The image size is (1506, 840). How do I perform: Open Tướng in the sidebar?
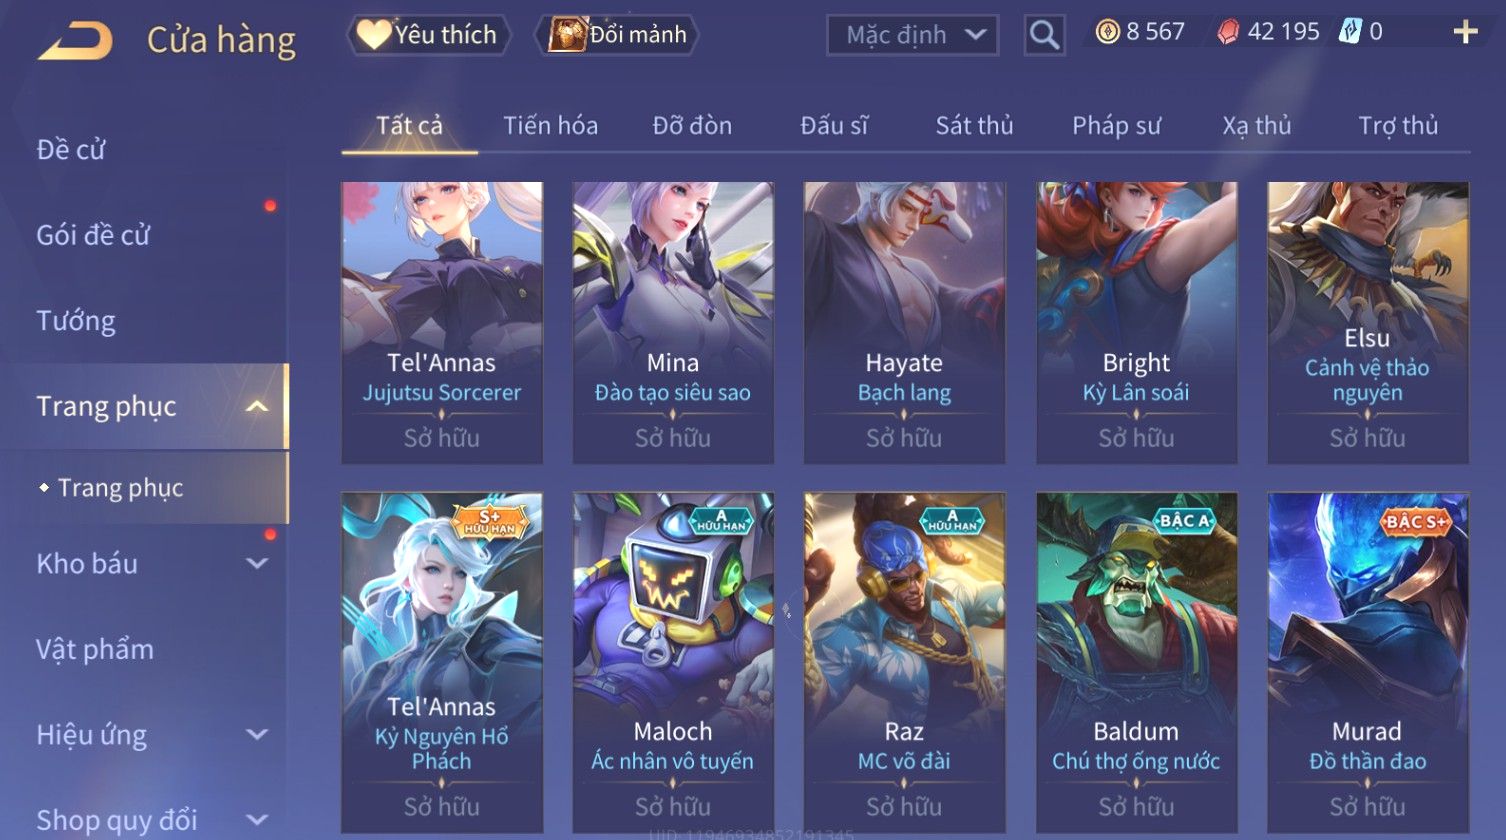click(x=76, y=321)
